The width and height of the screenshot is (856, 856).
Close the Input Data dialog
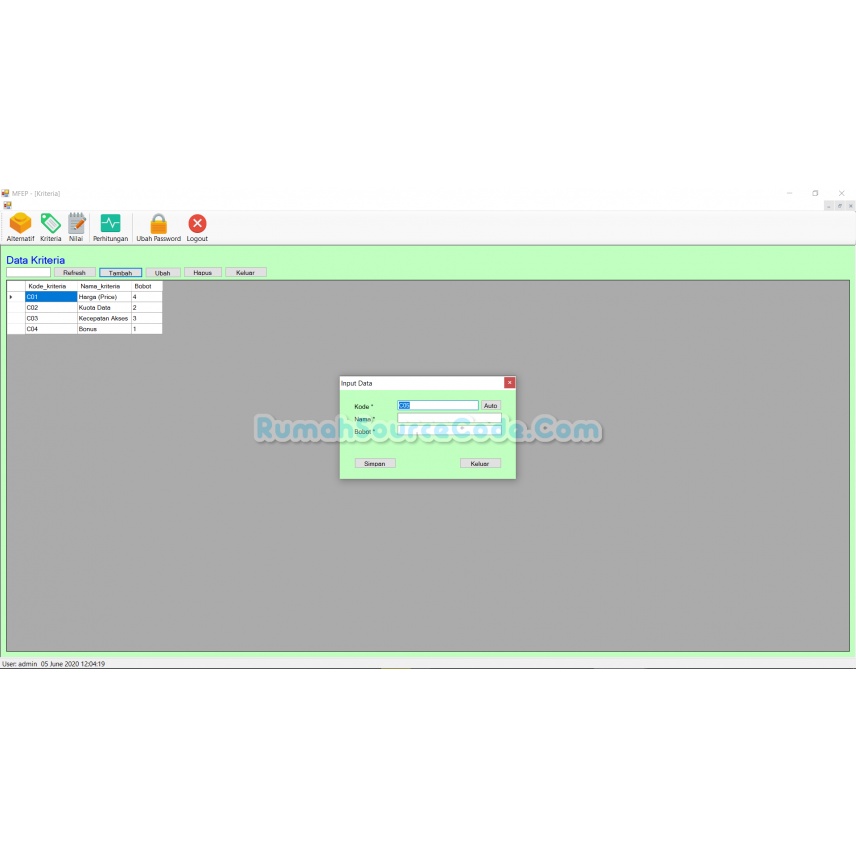point(509,383)
